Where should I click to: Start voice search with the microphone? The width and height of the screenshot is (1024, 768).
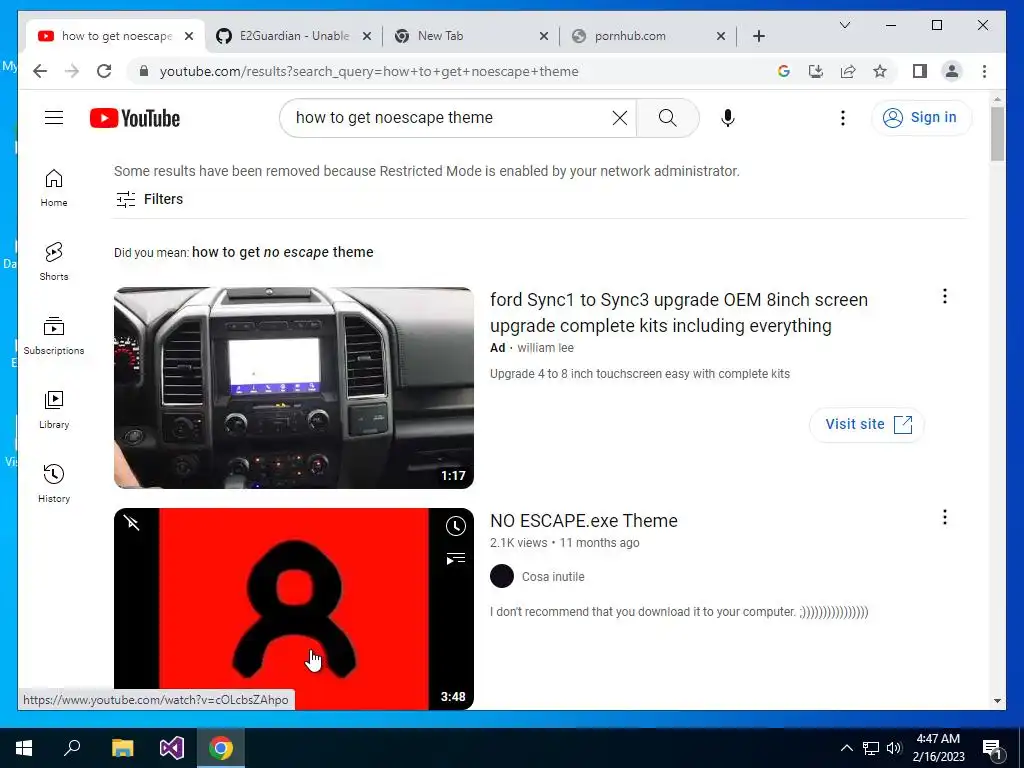tap(728, 118)
